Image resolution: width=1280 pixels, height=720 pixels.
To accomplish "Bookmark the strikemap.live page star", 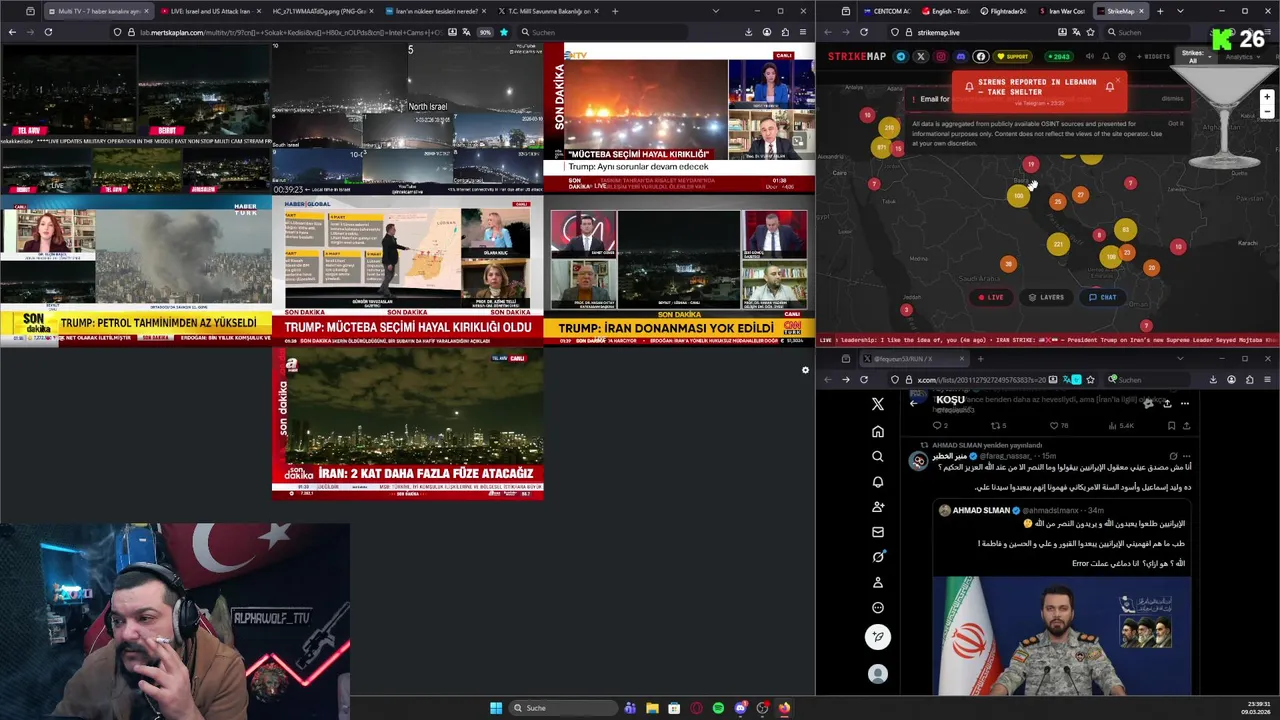I will click(x=1092, y=32).
